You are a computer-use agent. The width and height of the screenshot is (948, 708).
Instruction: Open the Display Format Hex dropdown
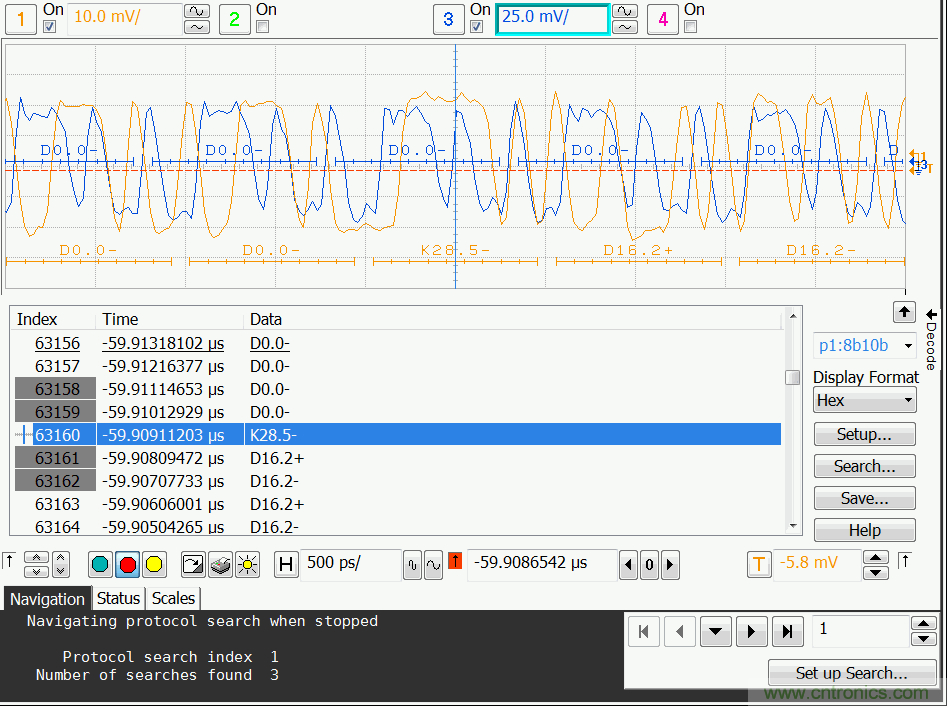865,400
